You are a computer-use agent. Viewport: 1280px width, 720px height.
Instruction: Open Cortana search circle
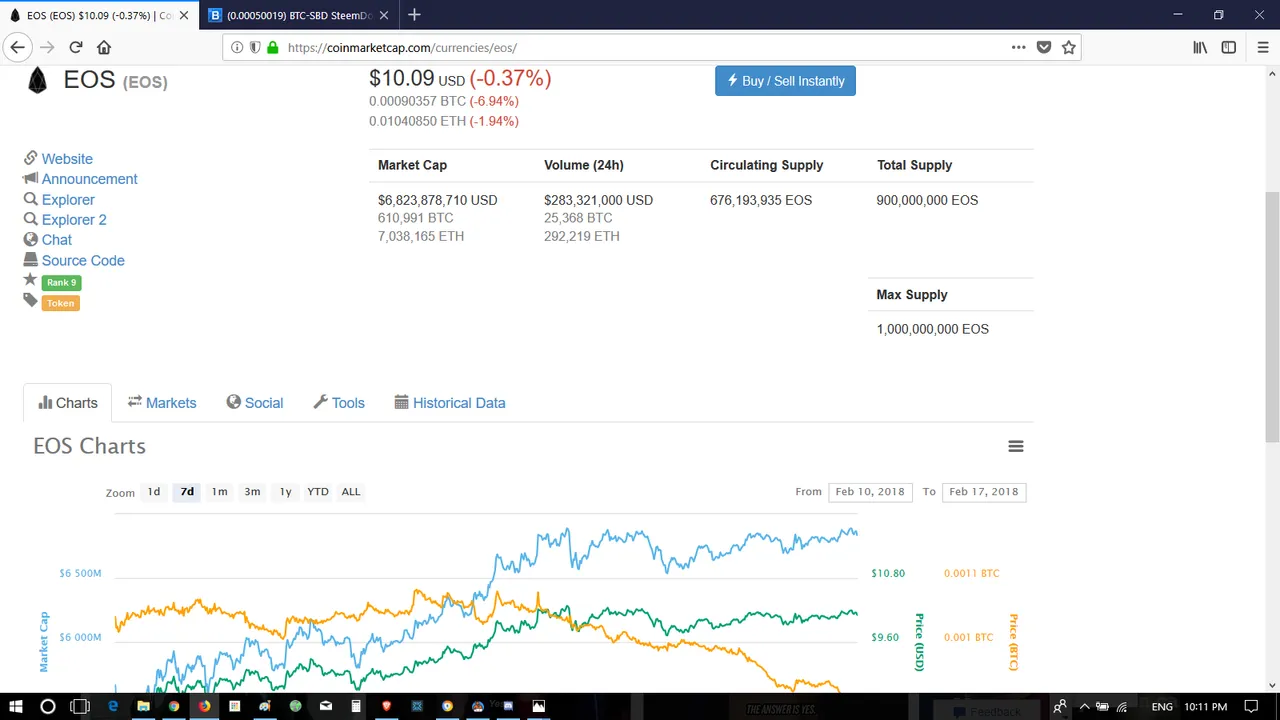point(47,706)
